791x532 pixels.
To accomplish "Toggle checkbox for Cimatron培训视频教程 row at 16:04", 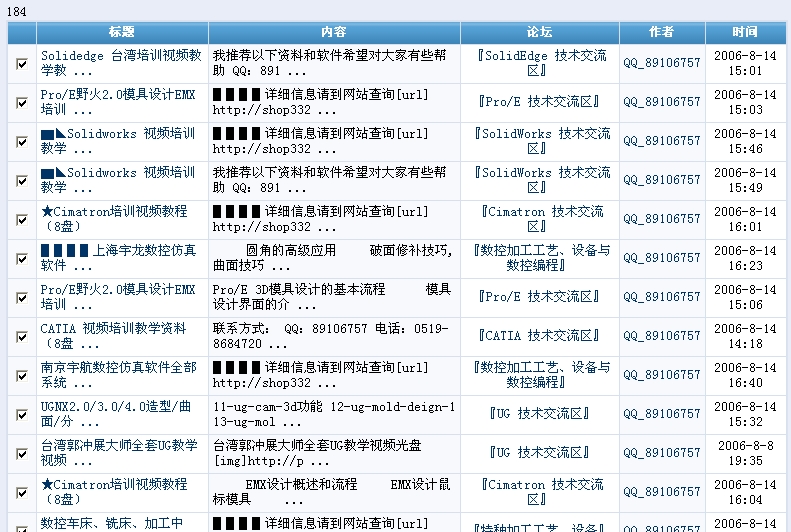I will [22, 493].
